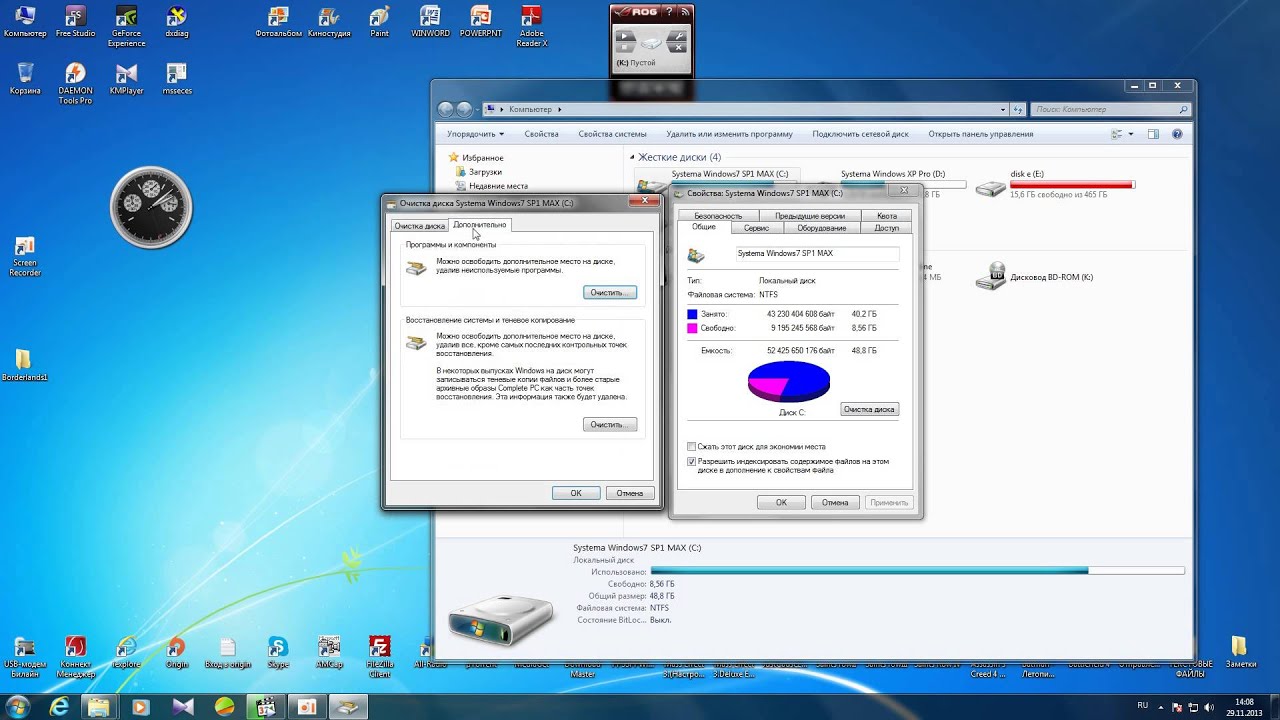This screenshot has width=1280, height=720.
Task: Click the address bar refresh icon
Action: [x=1018, y=109]
